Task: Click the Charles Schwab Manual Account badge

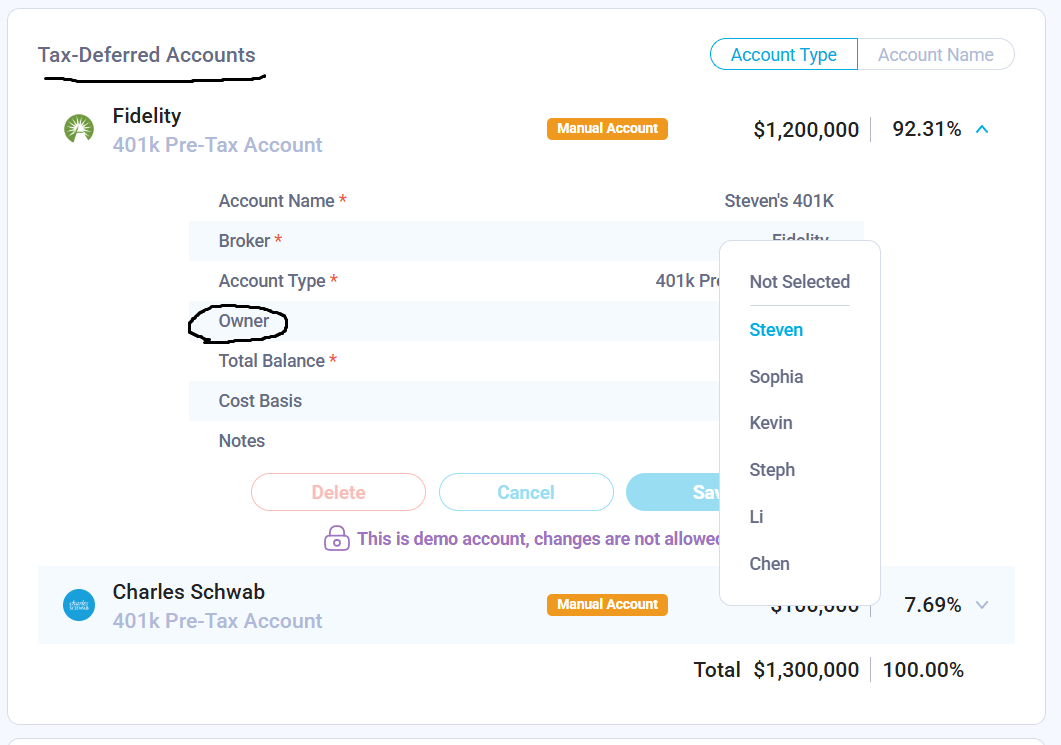Action: pyautogui.click(x=608, y=604)
